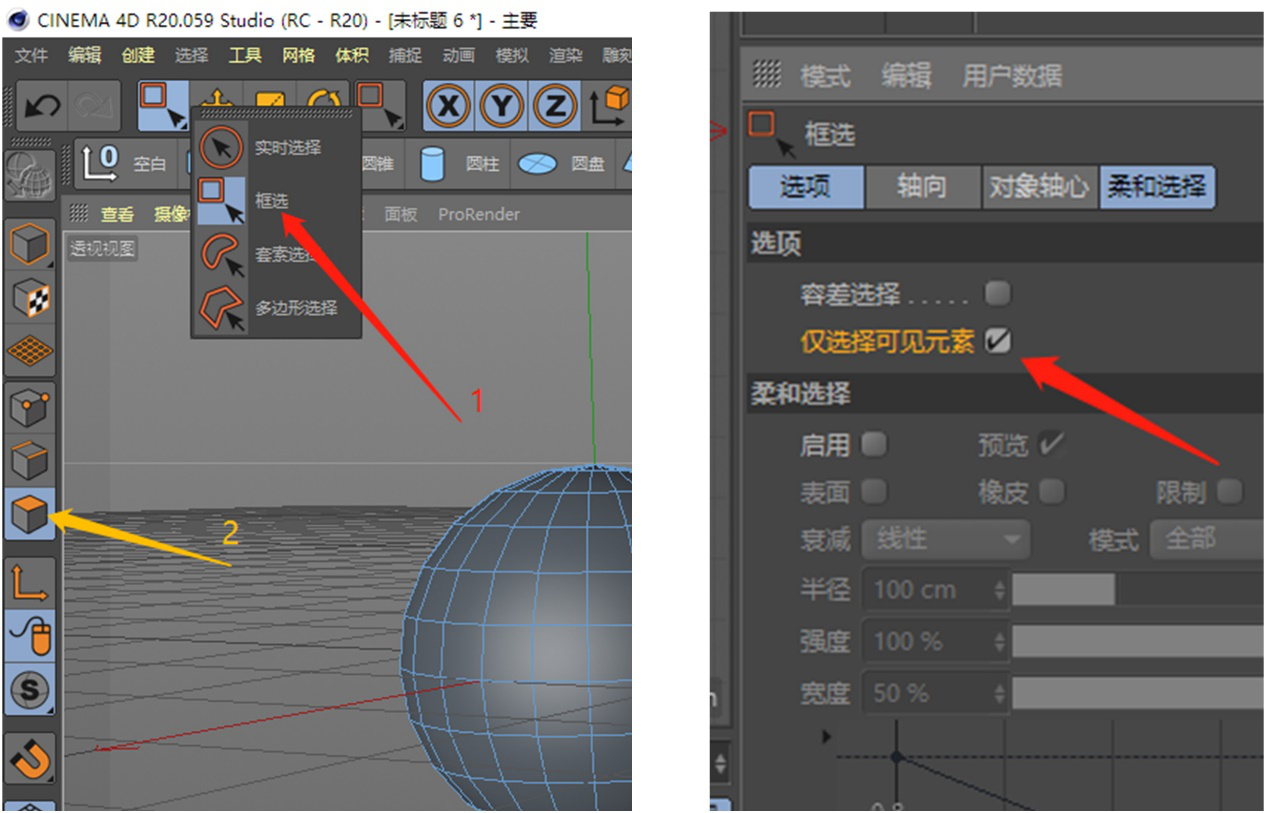Uncheck 仅选择可见元素 checkbox
Viewport: 1266px width, 813px height.
[997, 341]
